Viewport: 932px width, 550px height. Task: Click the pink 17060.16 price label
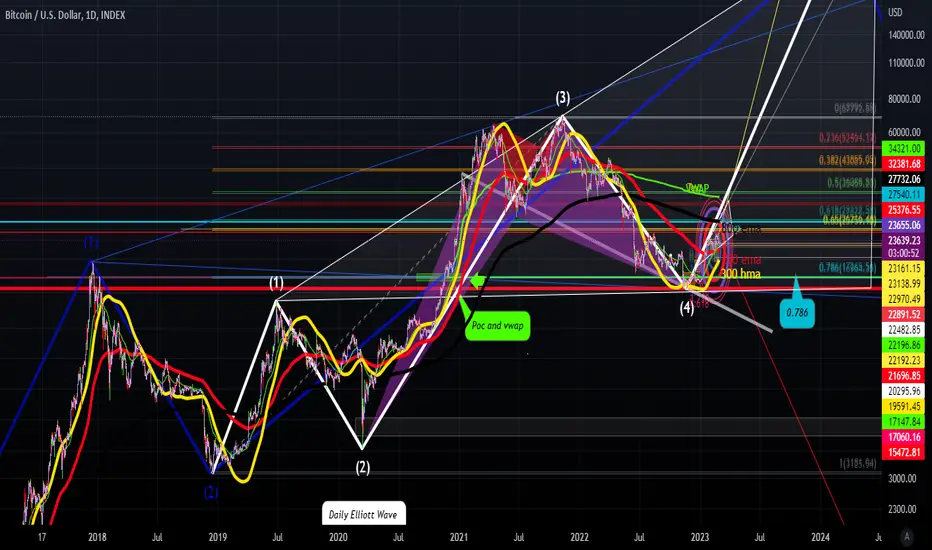coord(903,437)
